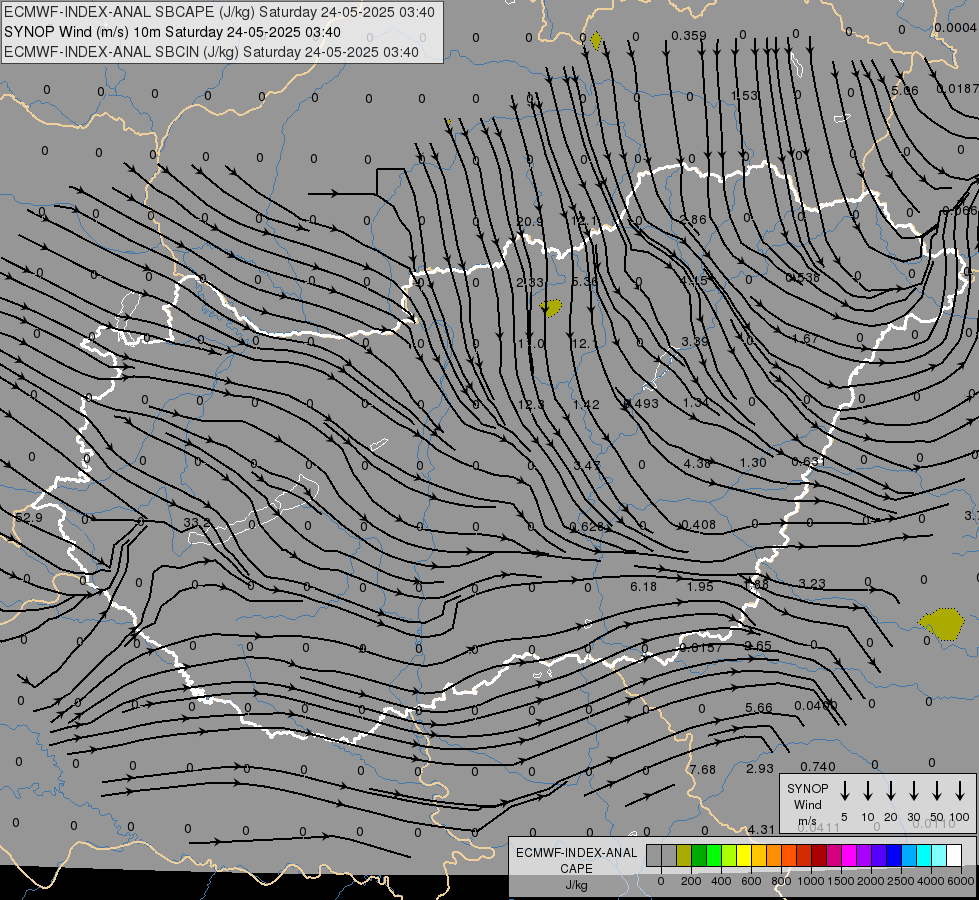979x900 pixels.
Task: Pick the white swatch above 6000 in the legend
Action: pos(954,855)
